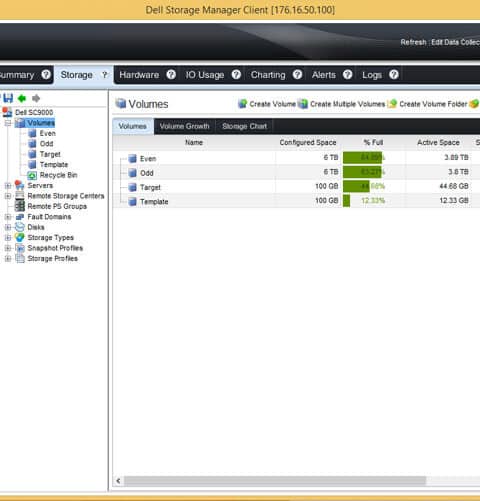Click the horizontal scrollbar thumb

click(x=275, y=481)
